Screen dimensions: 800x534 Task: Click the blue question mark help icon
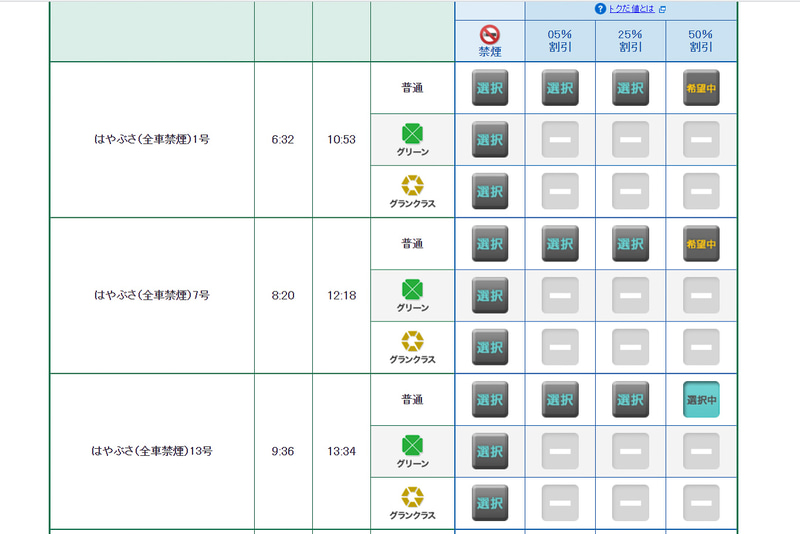point(601,9)
